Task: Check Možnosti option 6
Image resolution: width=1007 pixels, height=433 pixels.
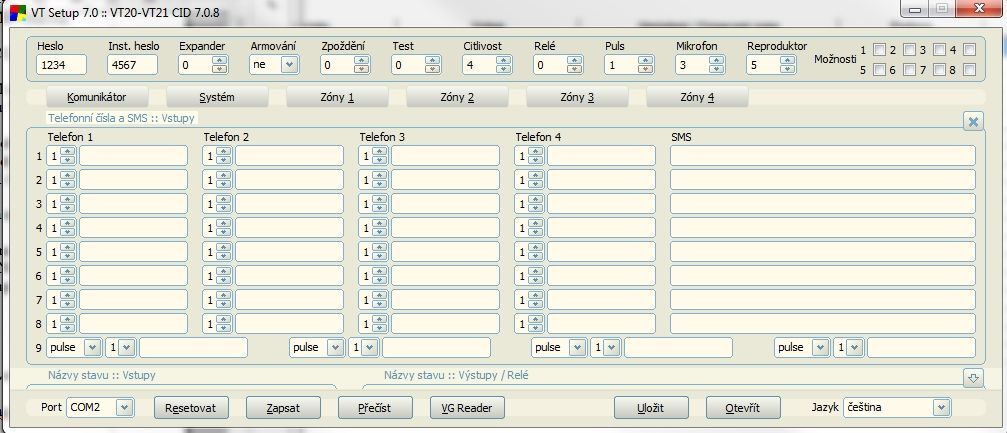Action: point(910,71)
